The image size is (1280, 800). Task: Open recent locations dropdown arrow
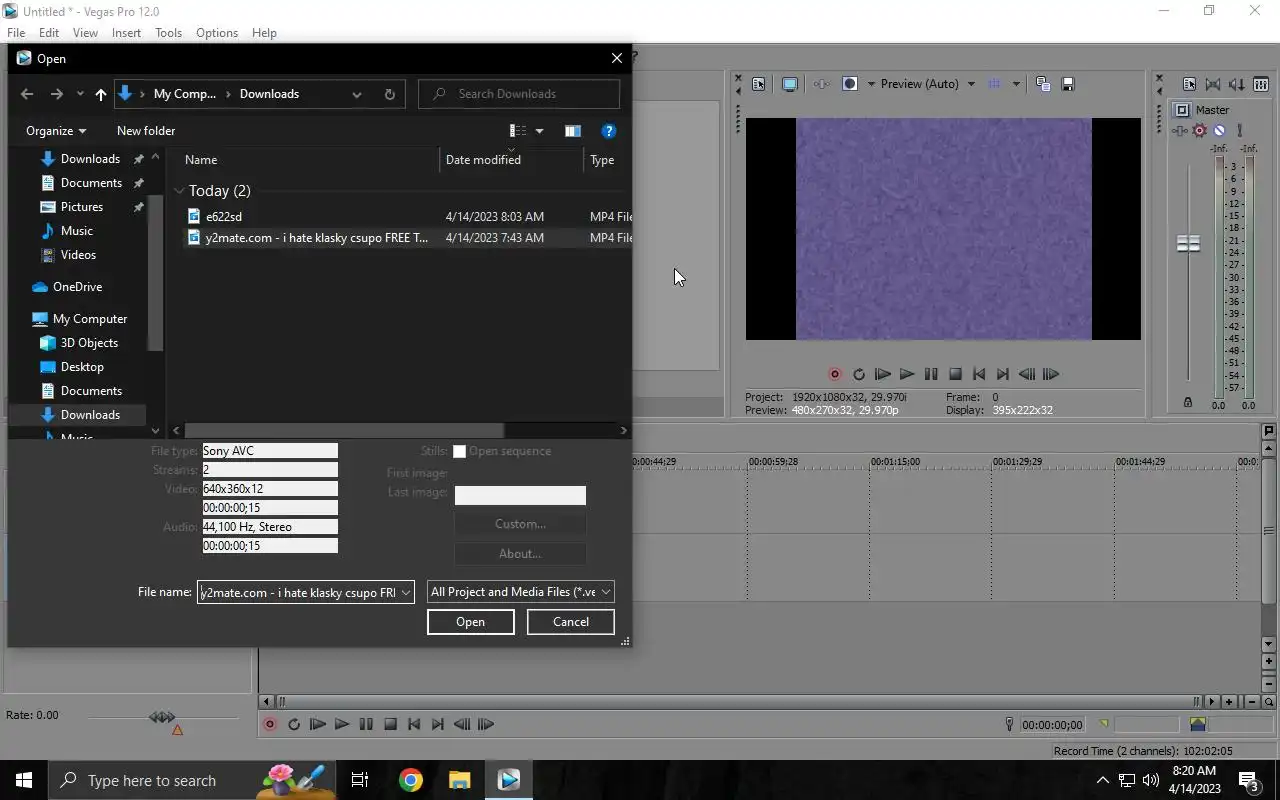(x=80, y=94)
